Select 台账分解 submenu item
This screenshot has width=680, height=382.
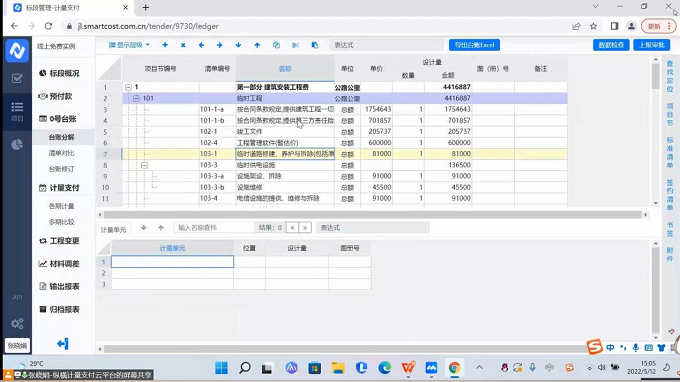click(62, 137)
